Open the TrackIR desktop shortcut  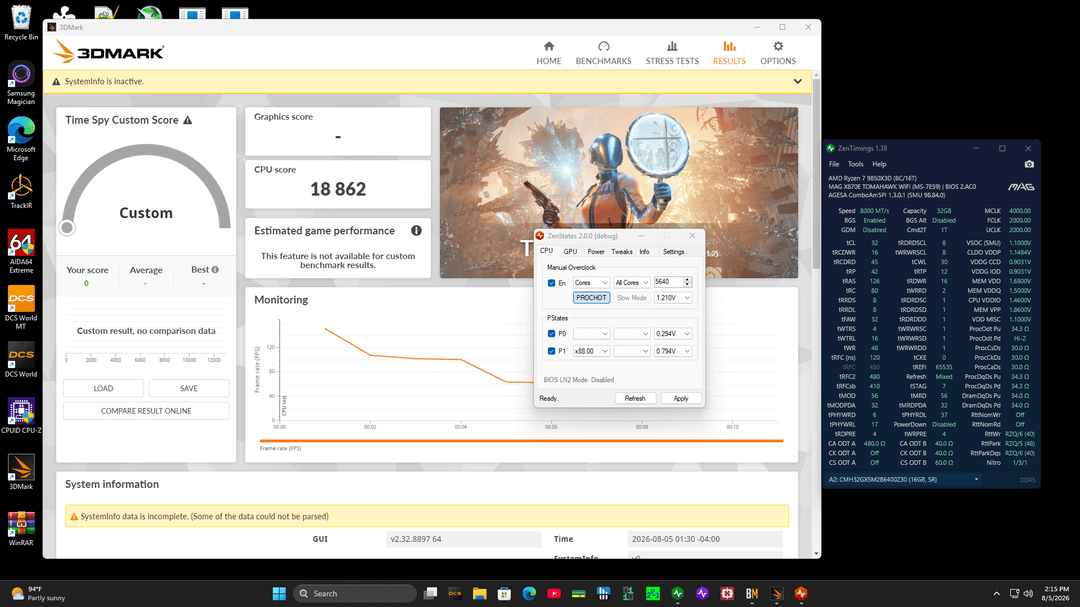pyautogui.click(x=21, y=191)
